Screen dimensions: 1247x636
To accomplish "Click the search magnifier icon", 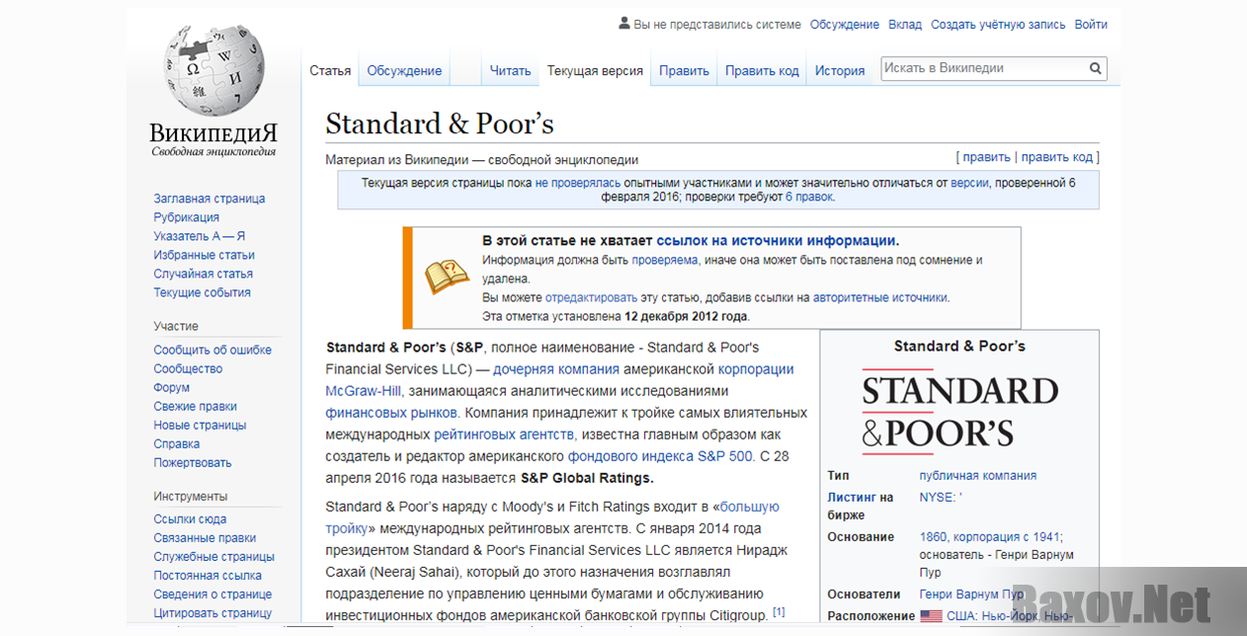I will click(1095, 69).
